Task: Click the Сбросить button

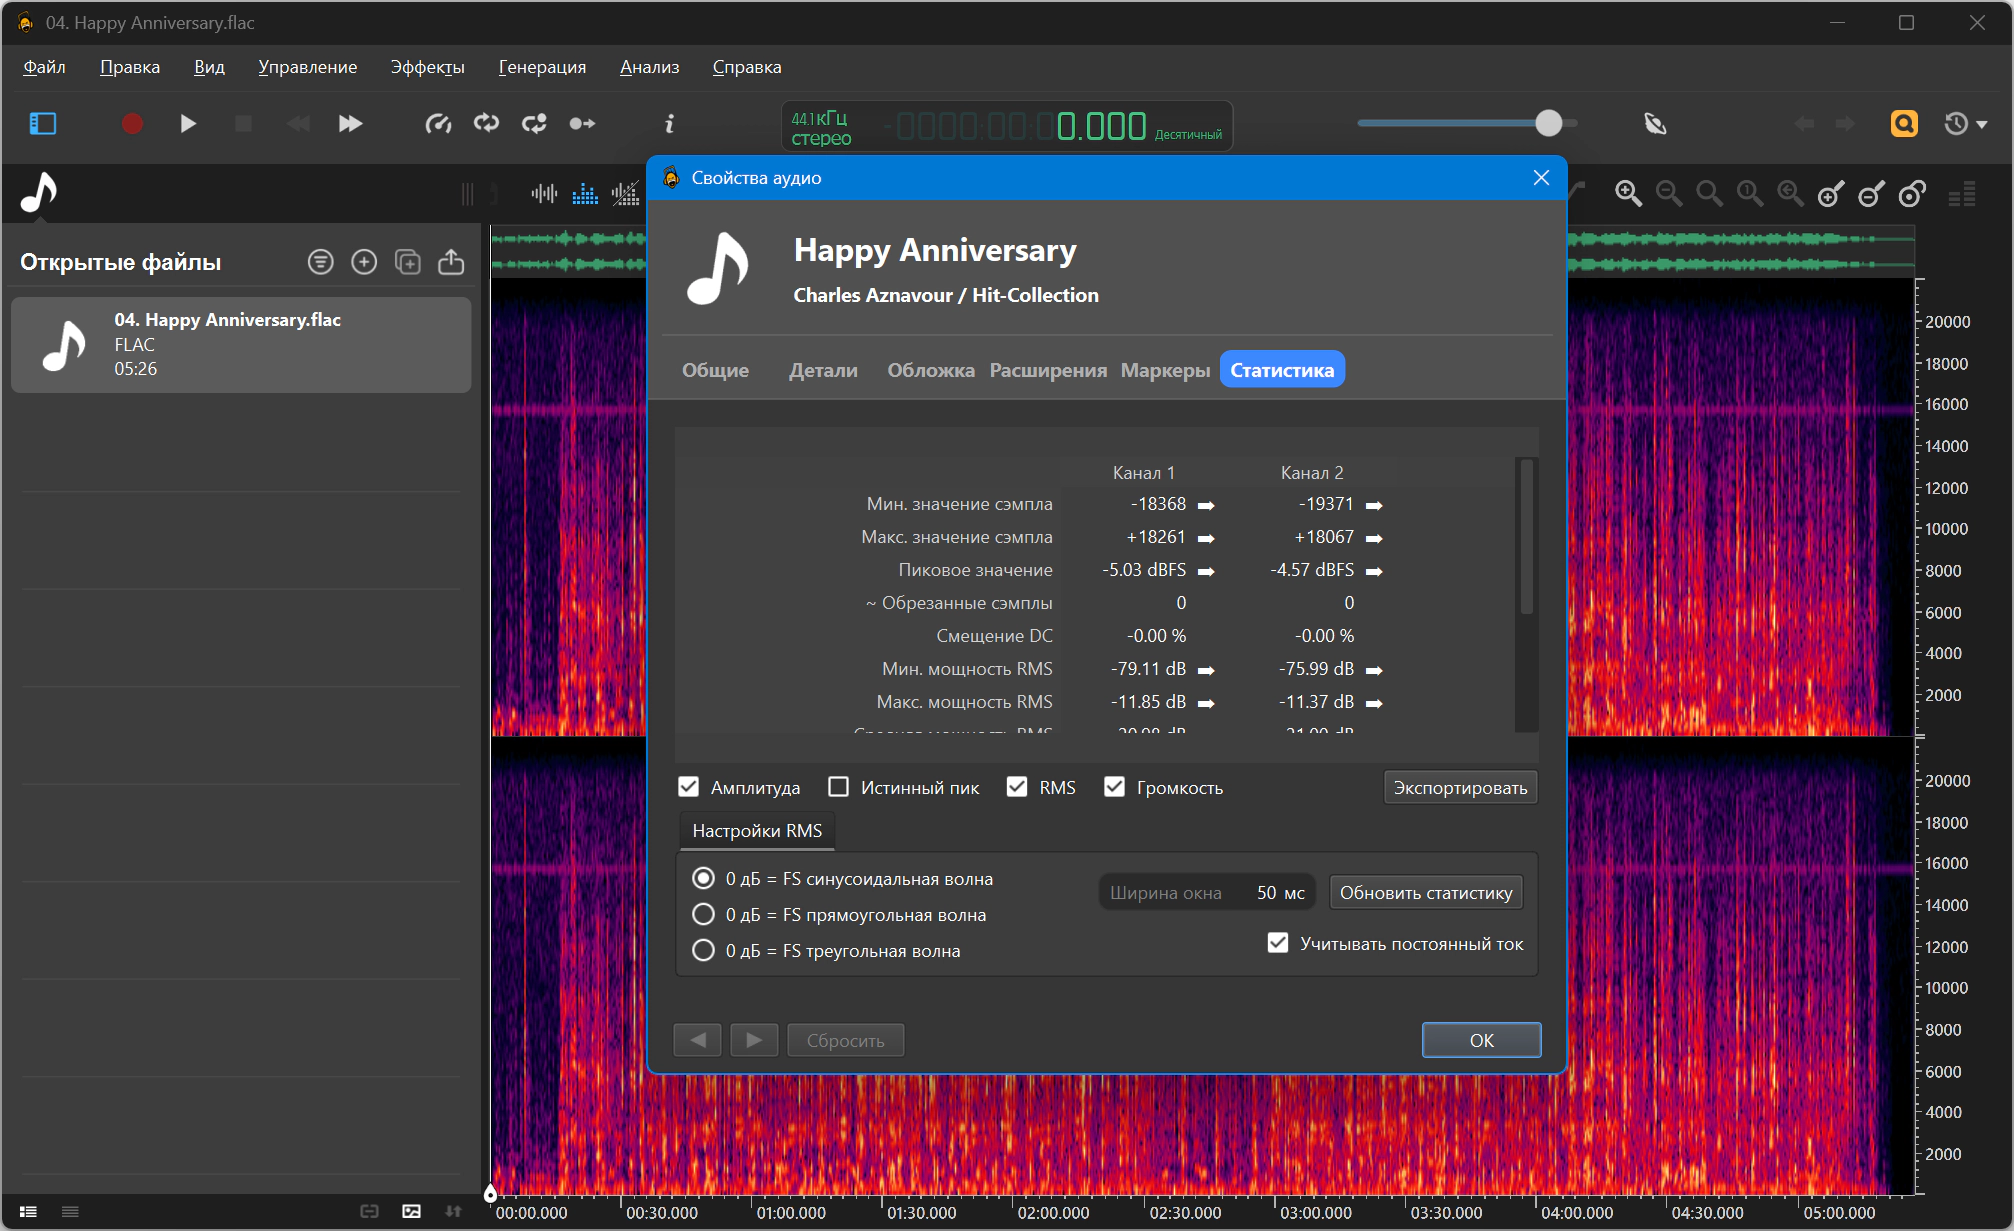Action: 845,1040
